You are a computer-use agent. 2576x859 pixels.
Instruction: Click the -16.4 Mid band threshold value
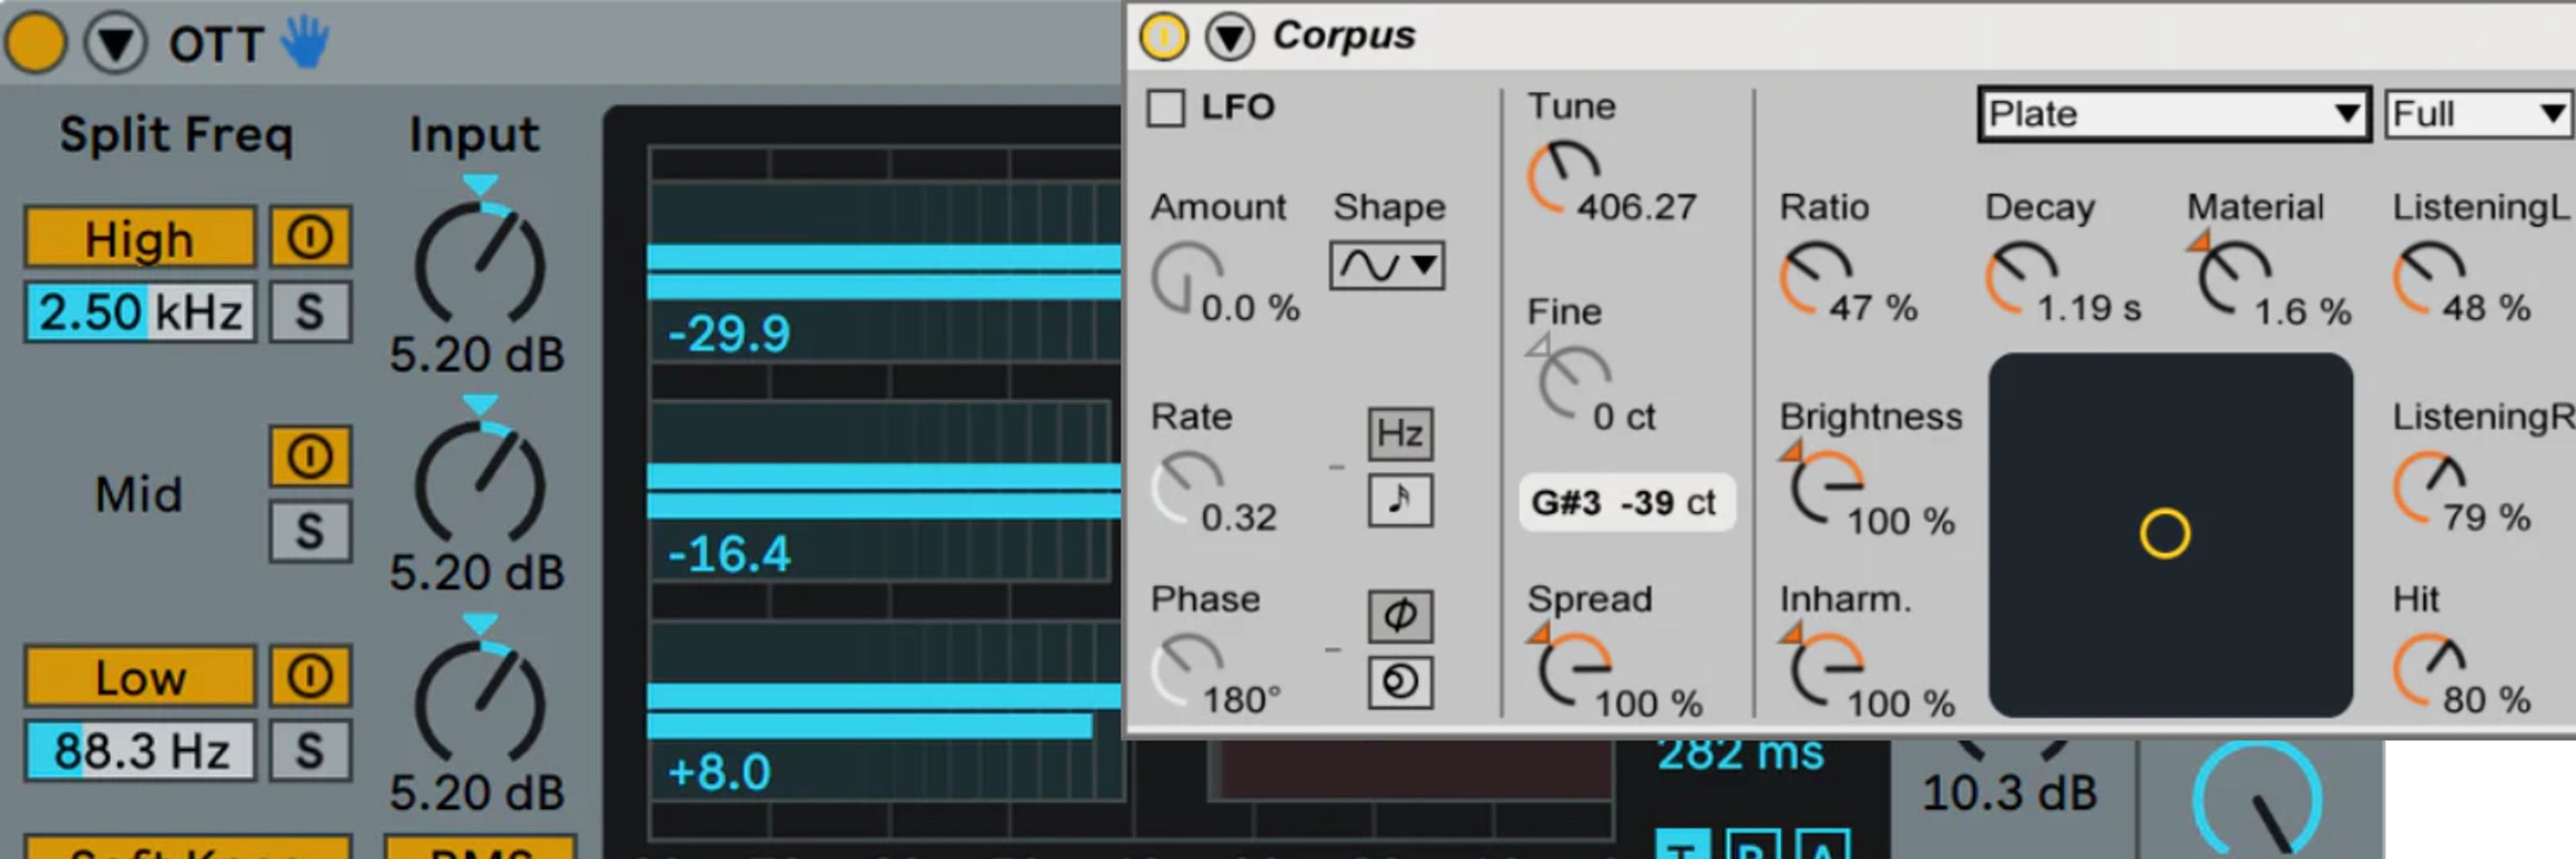pyautogui.click(x=729, y=553)
